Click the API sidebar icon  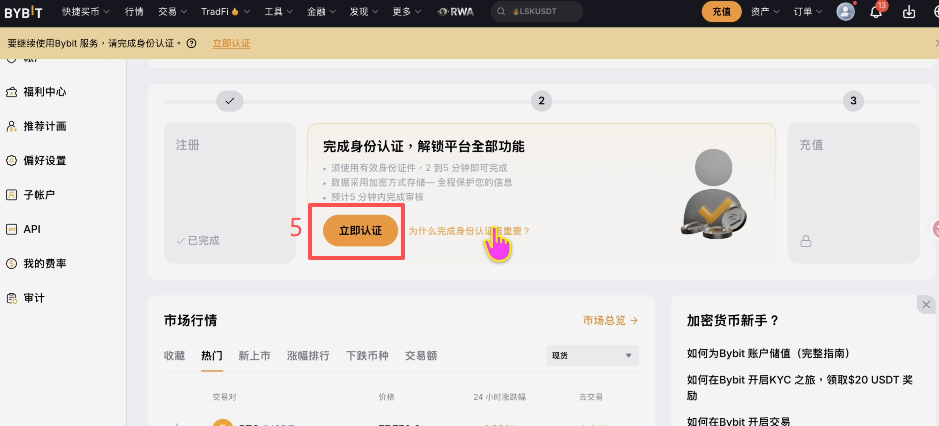[11, 229]
